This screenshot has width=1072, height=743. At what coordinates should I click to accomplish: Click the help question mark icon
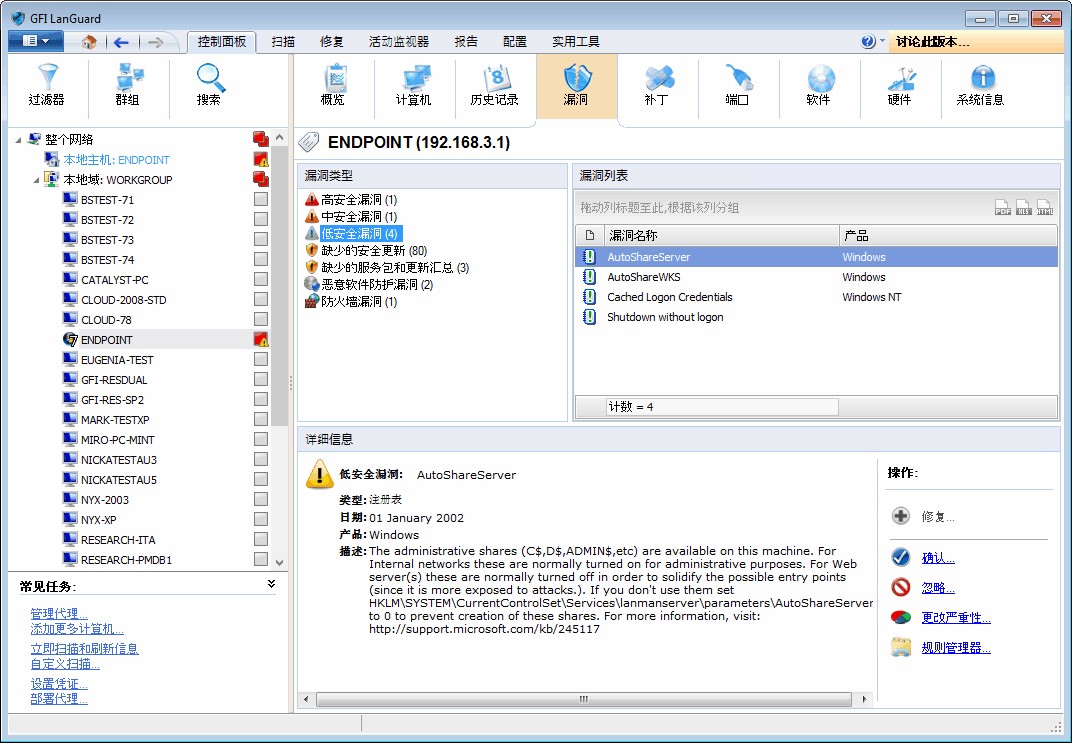tap(868, 42)
